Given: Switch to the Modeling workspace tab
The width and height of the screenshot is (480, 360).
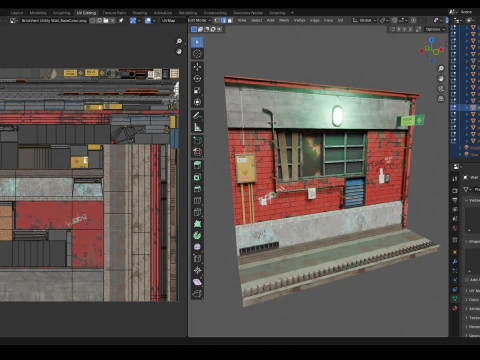Looking at the screenshot, I should pos(38,13).
